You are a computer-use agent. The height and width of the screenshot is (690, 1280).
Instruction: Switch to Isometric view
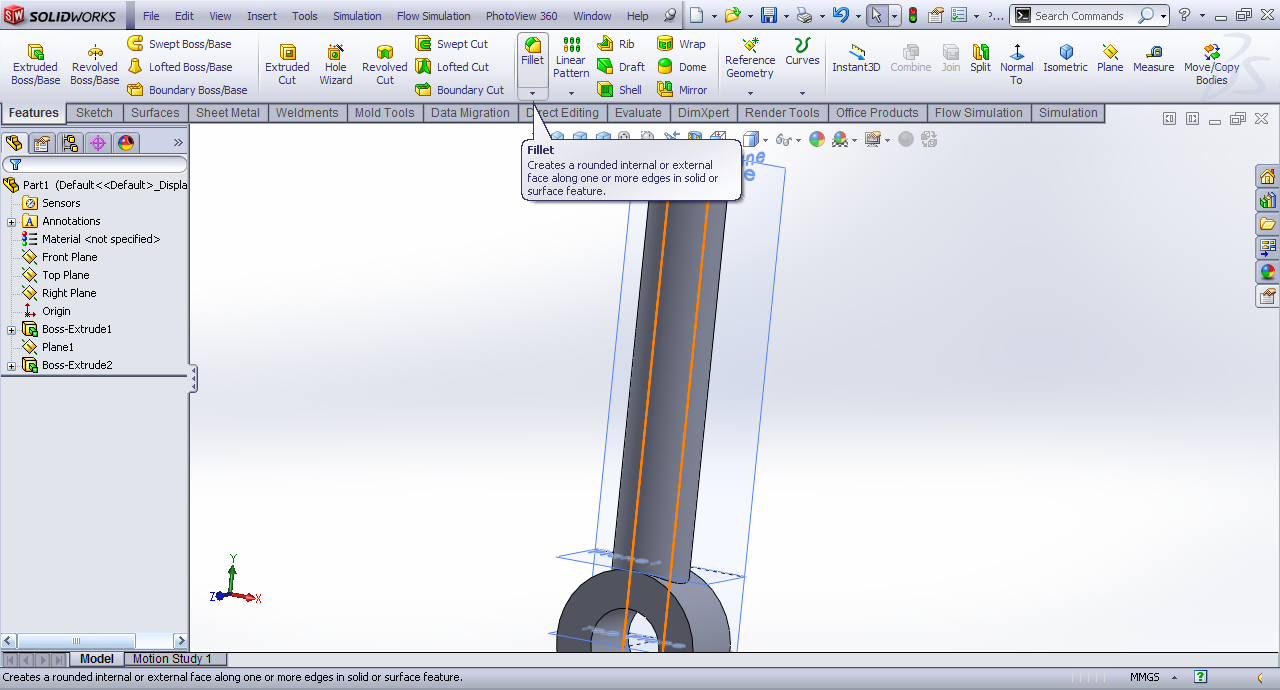(x=1065, y=58)
